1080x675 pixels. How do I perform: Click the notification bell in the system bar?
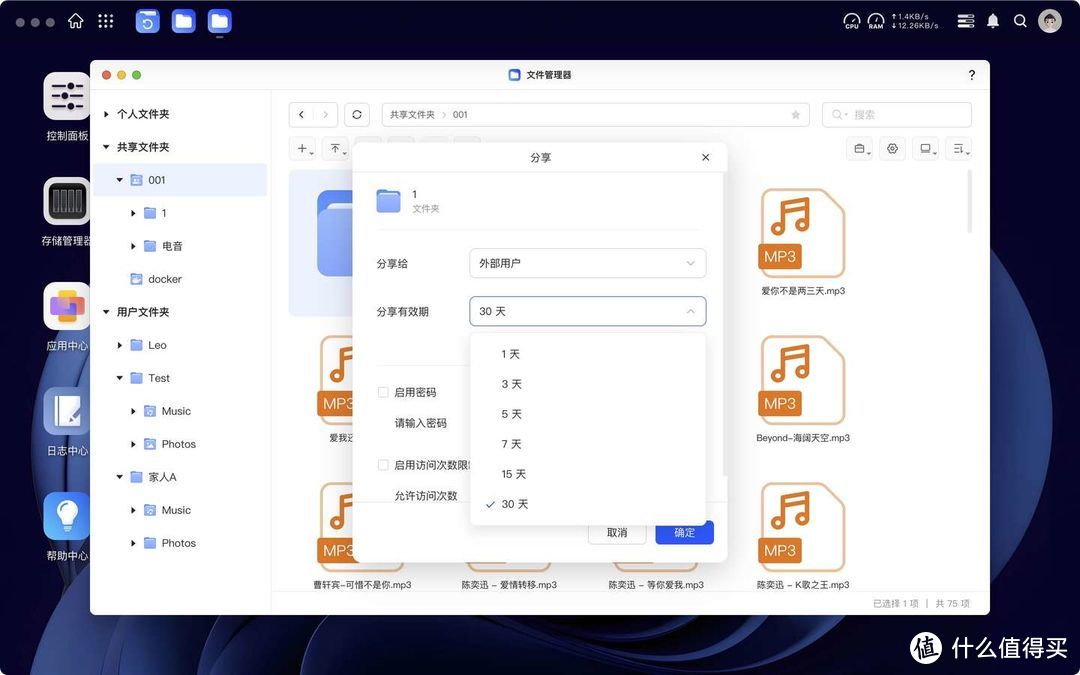pos(992,20)
